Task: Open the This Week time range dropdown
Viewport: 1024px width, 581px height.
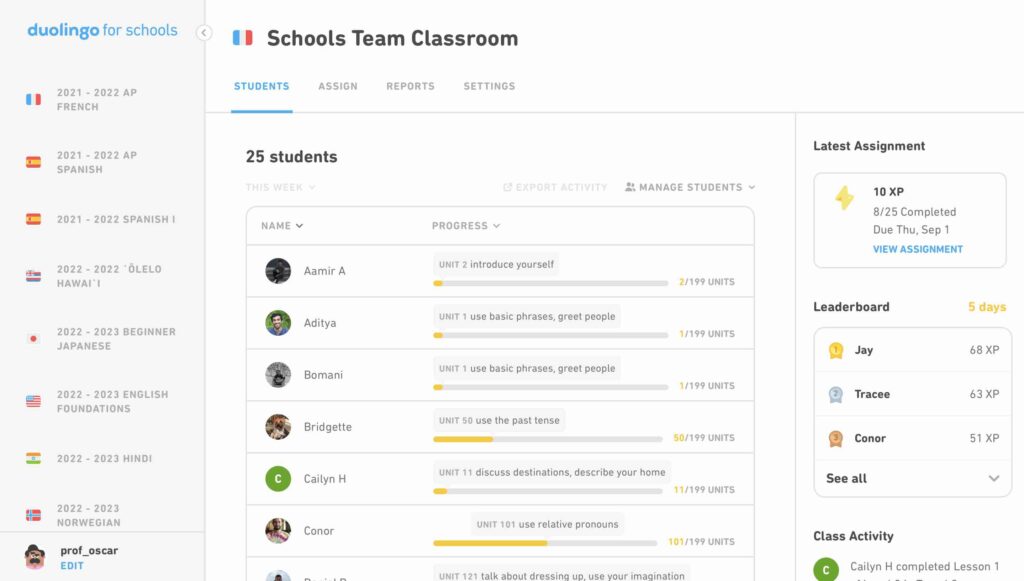Action: click(281, 187)
